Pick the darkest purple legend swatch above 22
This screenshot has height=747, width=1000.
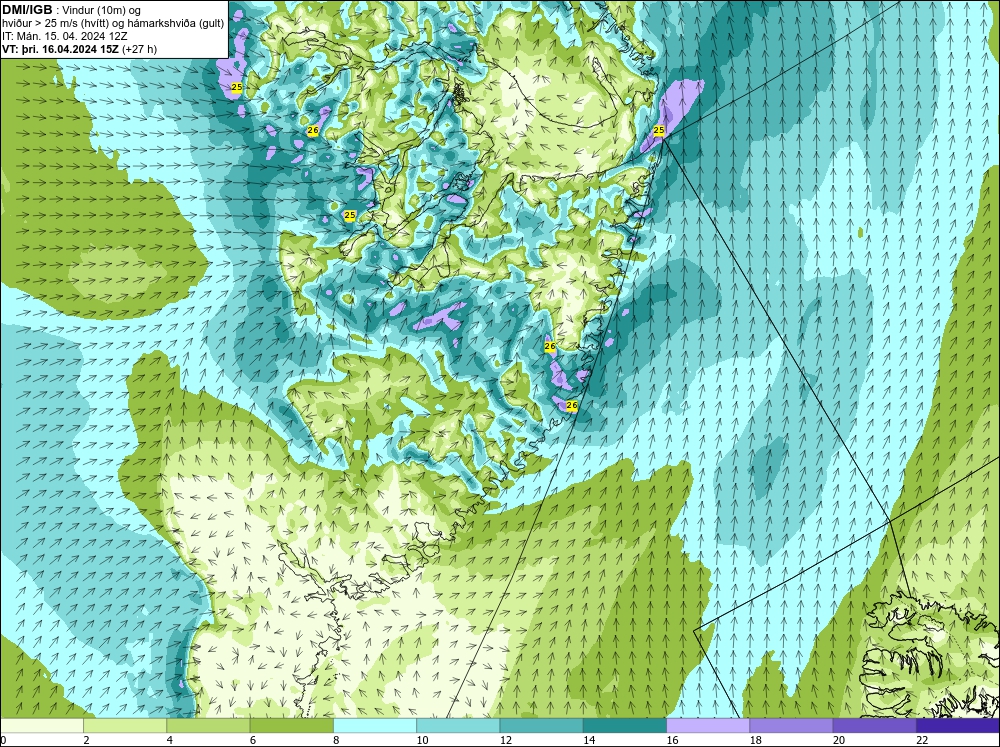[x=957, y=725]
